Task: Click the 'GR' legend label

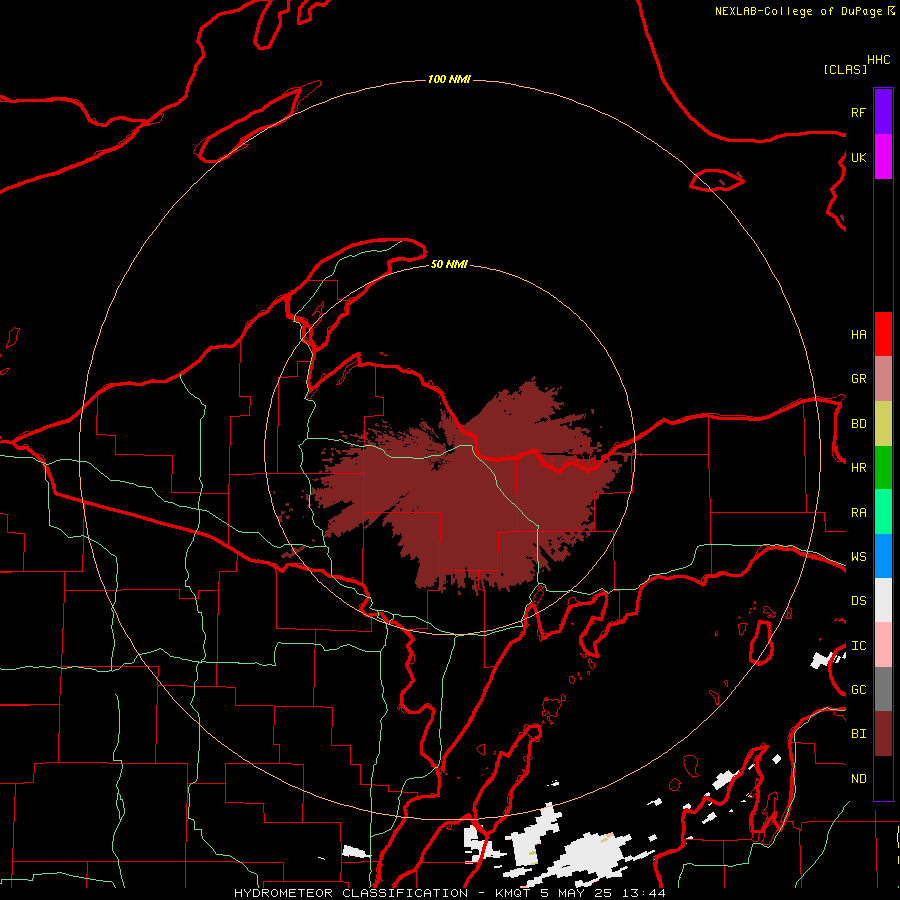Action: 858,379
